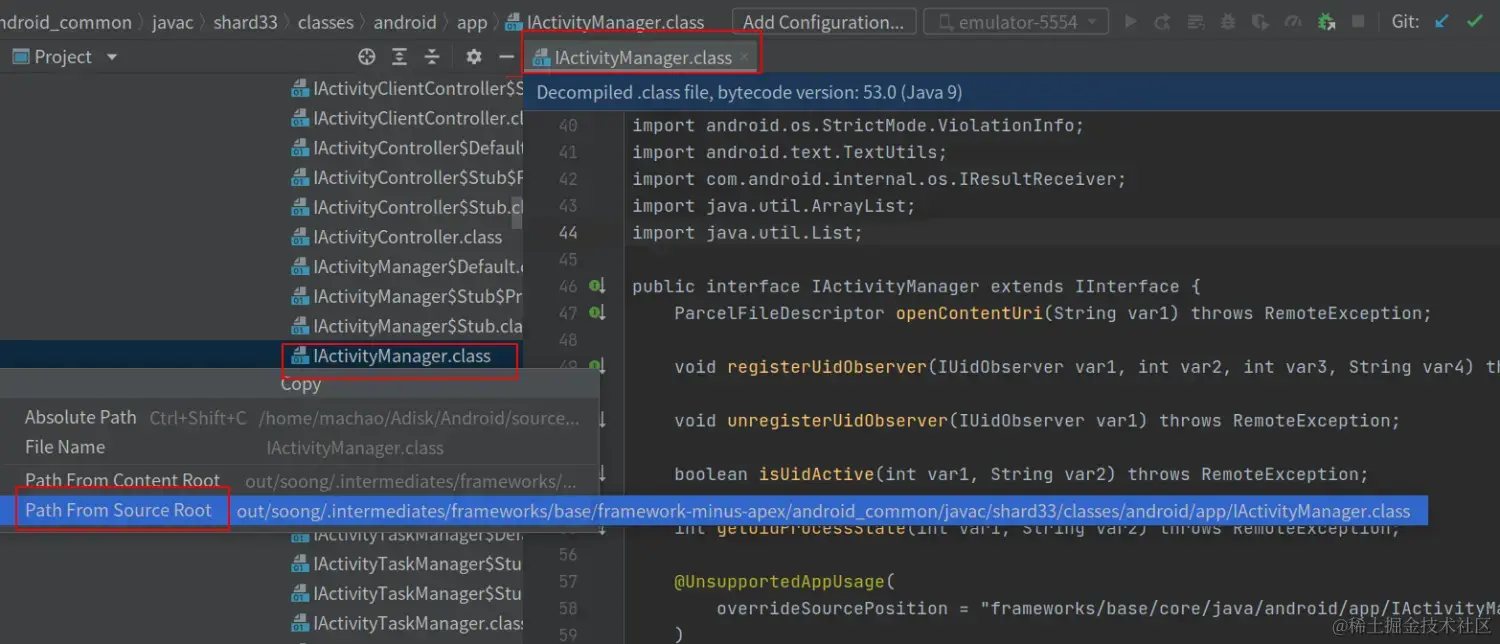The image size is (1500, 644).
Task: Click the import android.text.TextUtils line
Action: tap(789, 152)
